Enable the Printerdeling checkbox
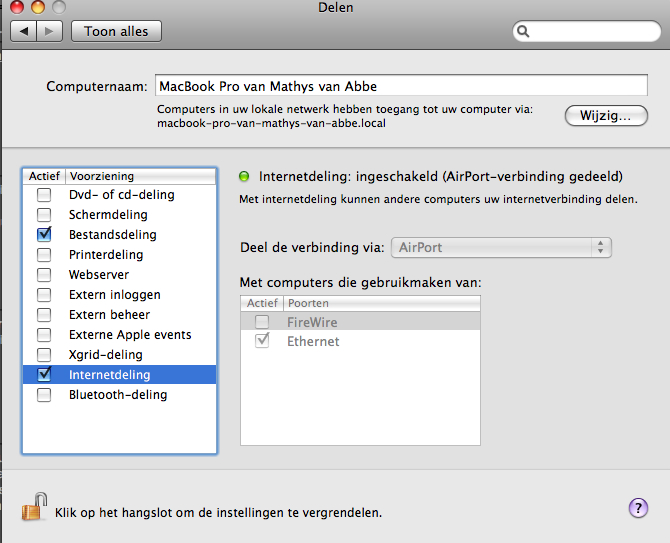Viewport: 670px width, 543px height. 44,255
